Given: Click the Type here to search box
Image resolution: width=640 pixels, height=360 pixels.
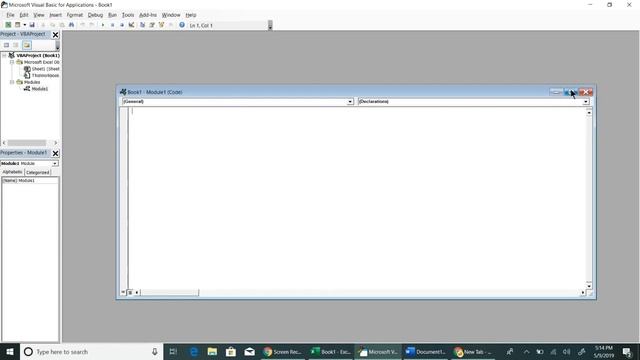Looking at the screenshot, I should (91, 351).
